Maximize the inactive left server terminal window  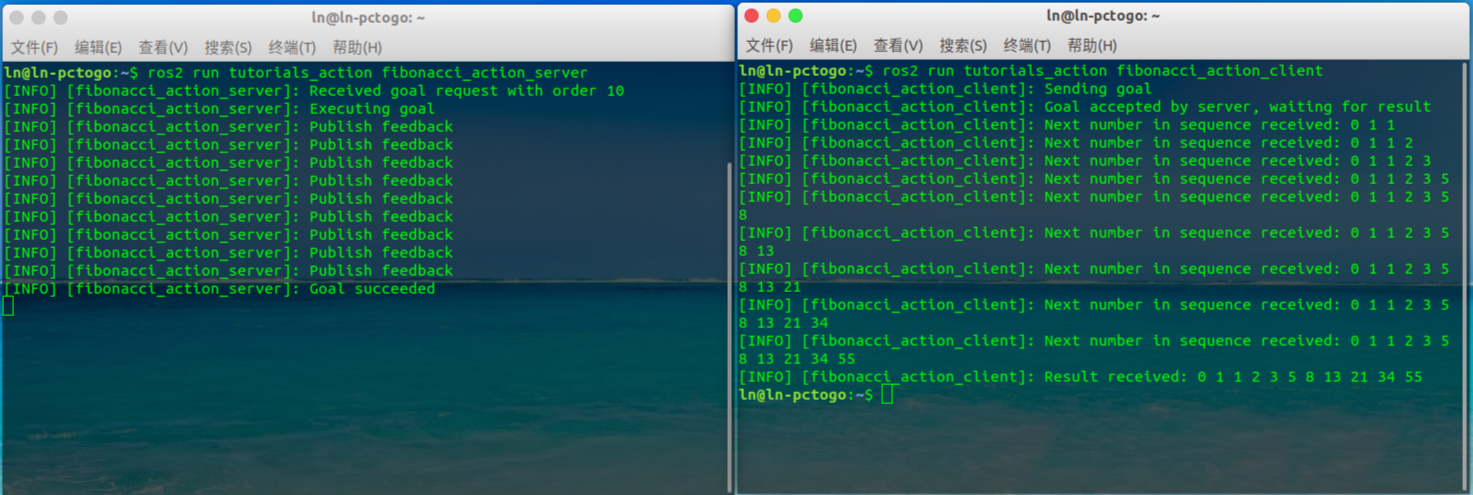point(60,18)
